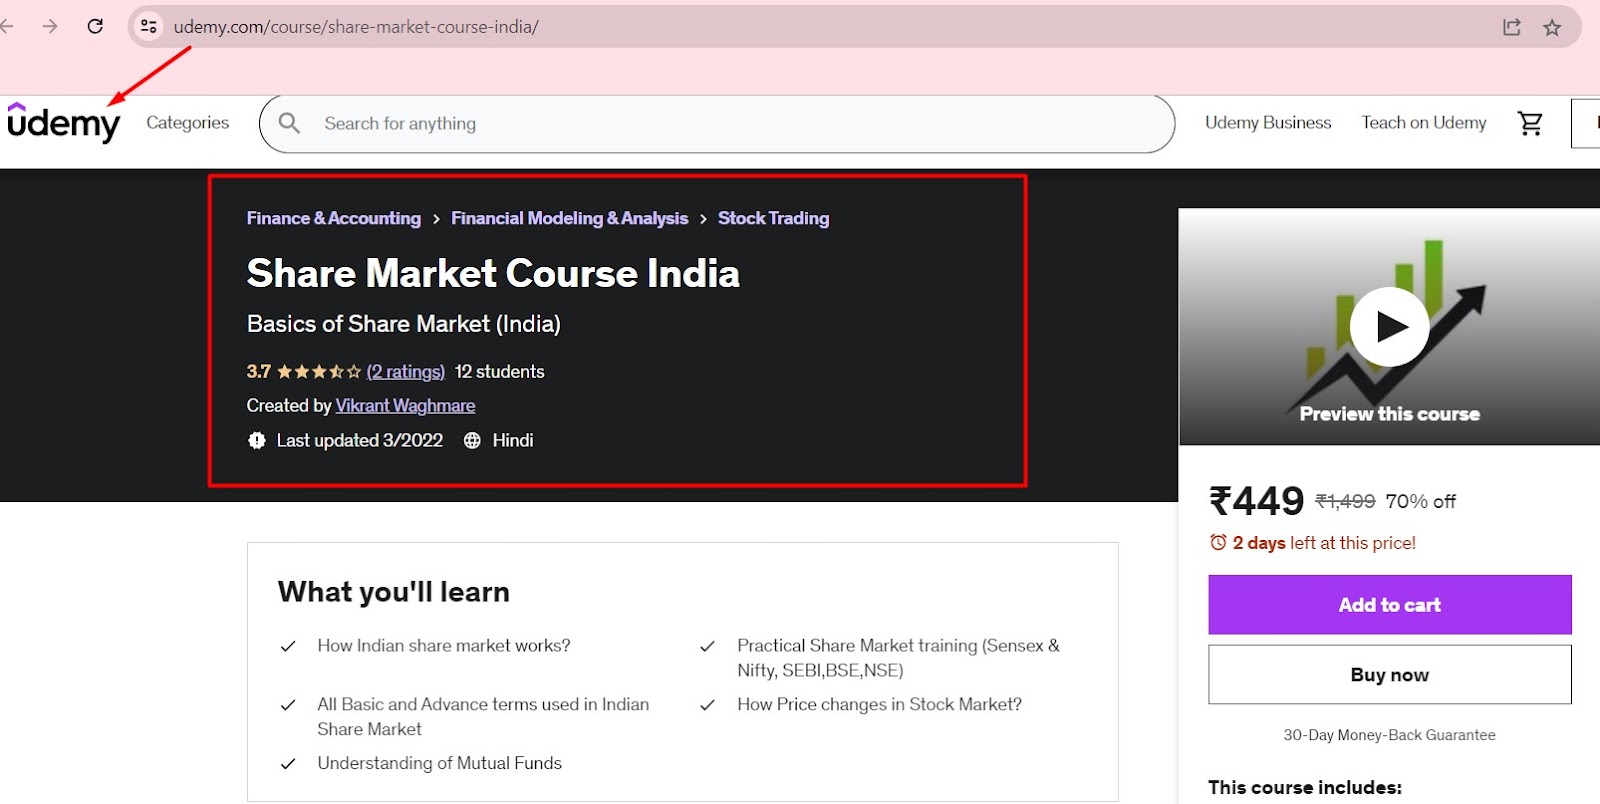The height and width of the screenshot is (804, 1600).
Task: Click the browser forward arrow
Action: [x=50, y=26]
